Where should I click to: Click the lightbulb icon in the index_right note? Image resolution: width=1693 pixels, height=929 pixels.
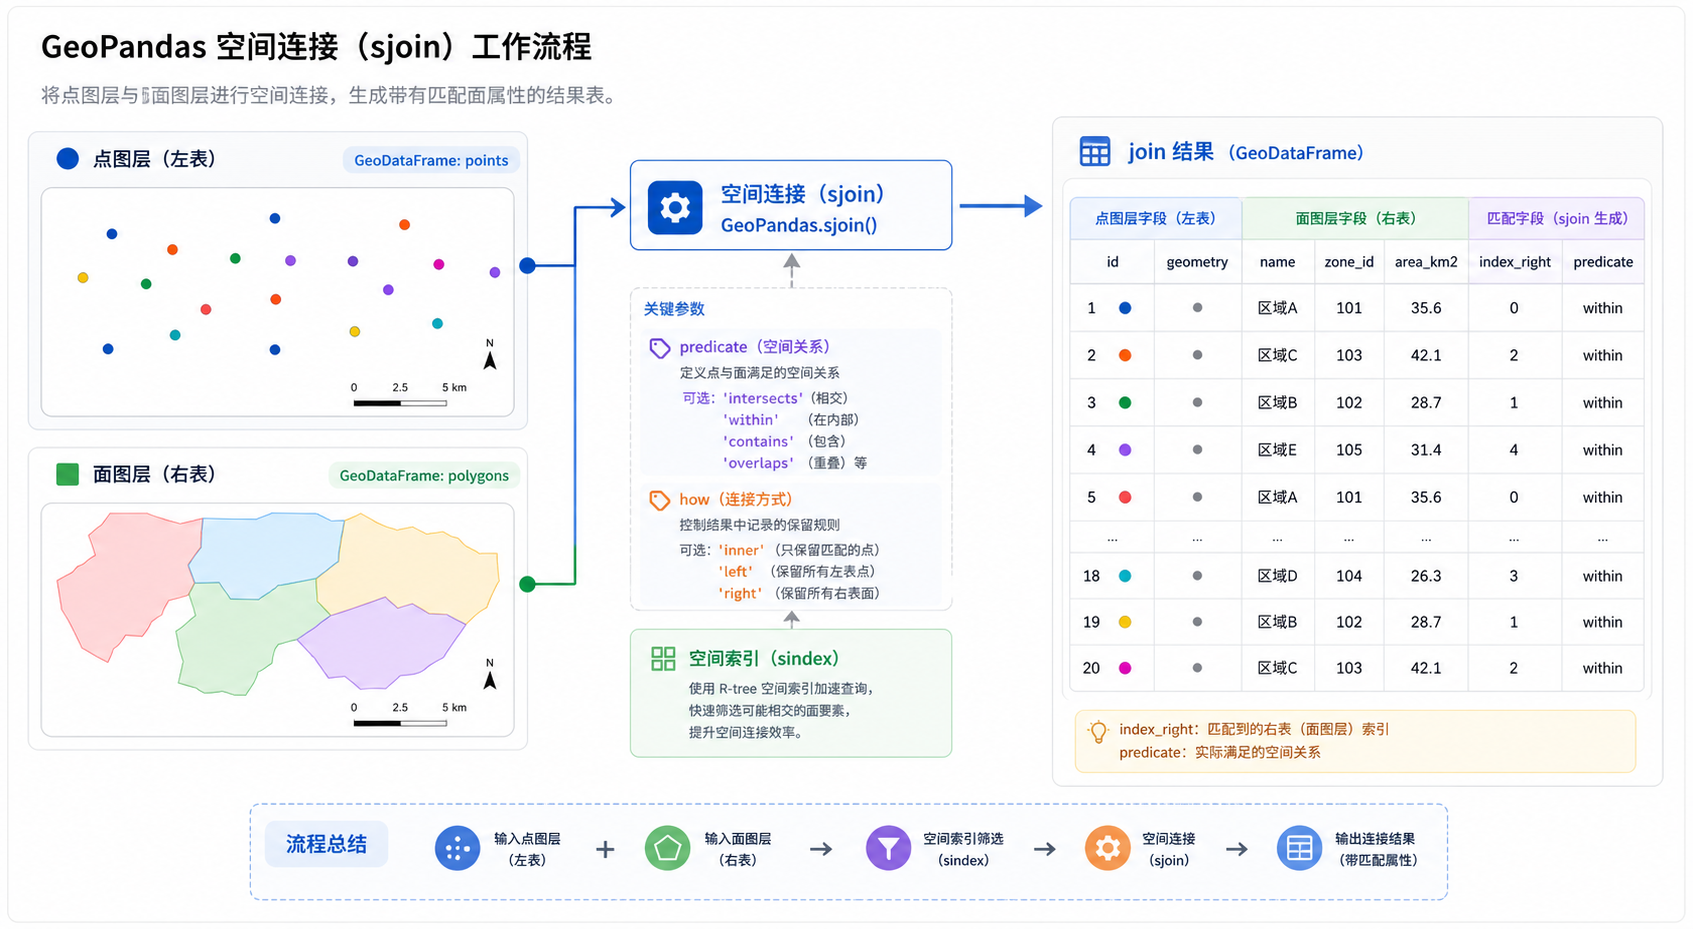pos(1098,732)
